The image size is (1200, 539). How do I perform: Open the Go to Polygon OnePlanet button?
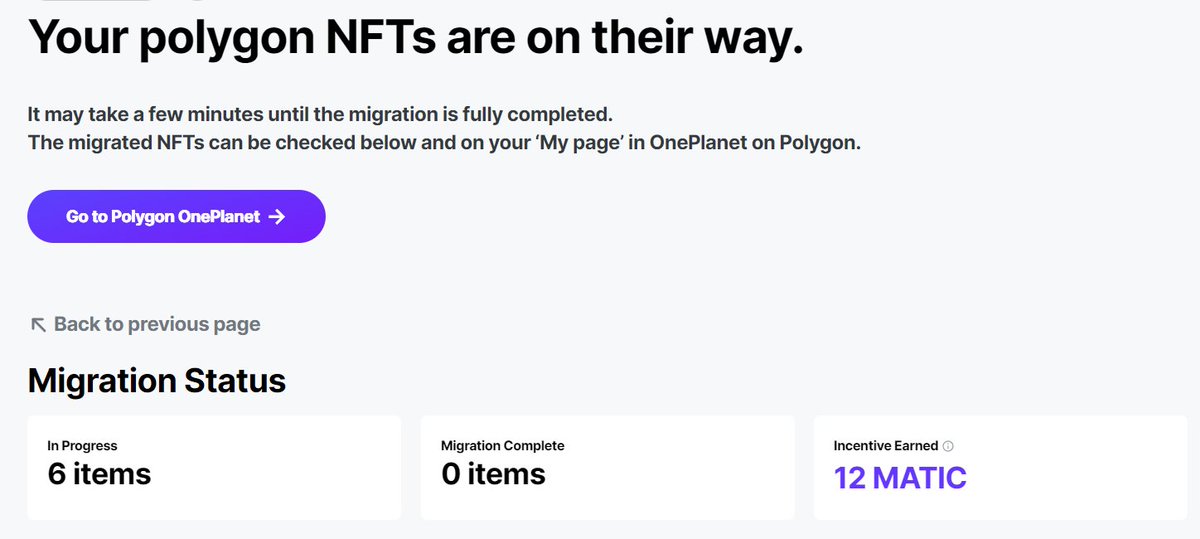pyautogui.click(x=176, y=216)
